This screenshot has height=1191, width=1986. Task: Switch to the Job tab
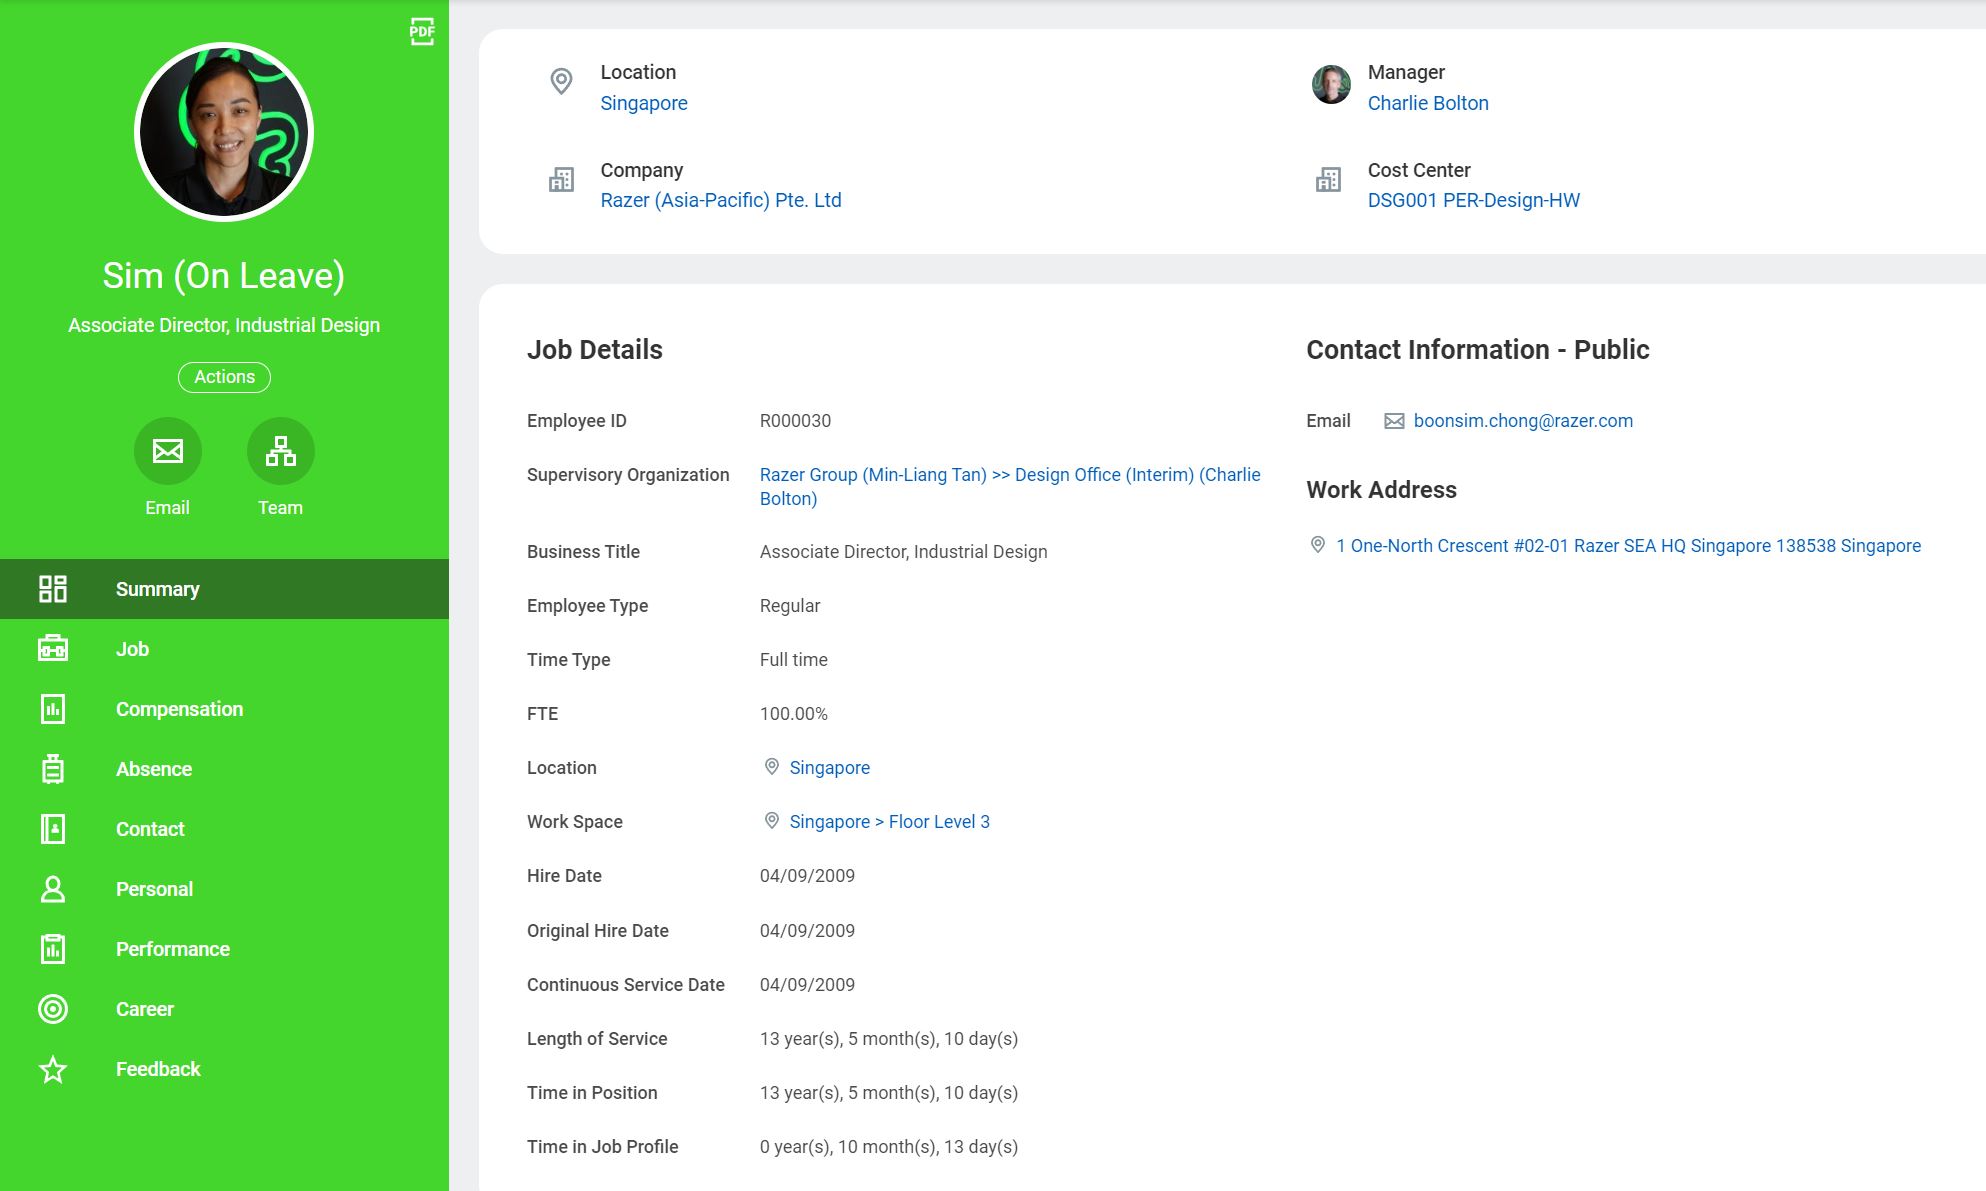(x=224, y=649)
